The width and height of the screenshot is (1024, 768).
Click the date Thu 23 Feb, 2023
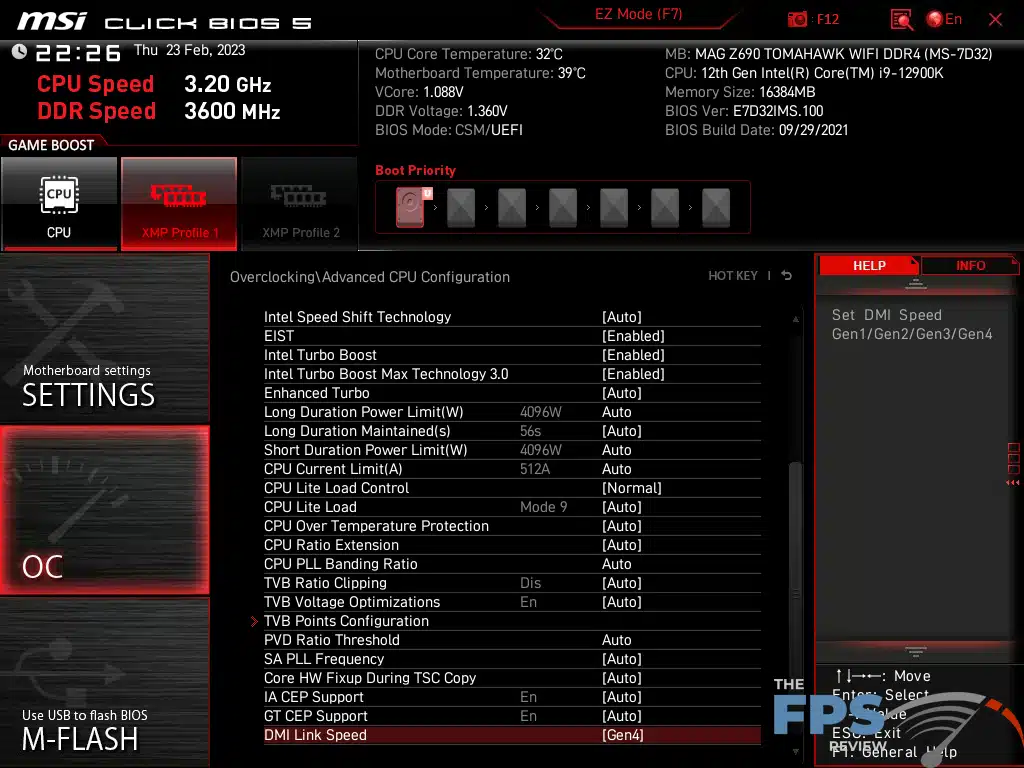pyautogui.click(x=189, y=50)
